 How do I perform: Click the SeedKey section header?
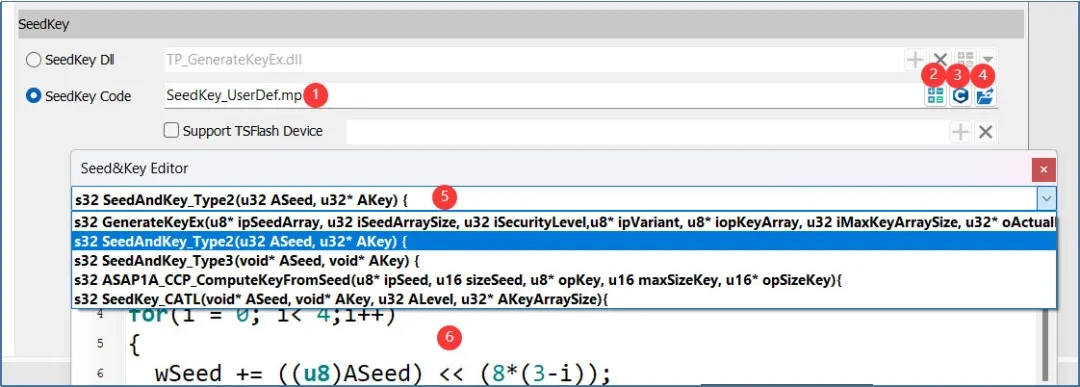520,24
